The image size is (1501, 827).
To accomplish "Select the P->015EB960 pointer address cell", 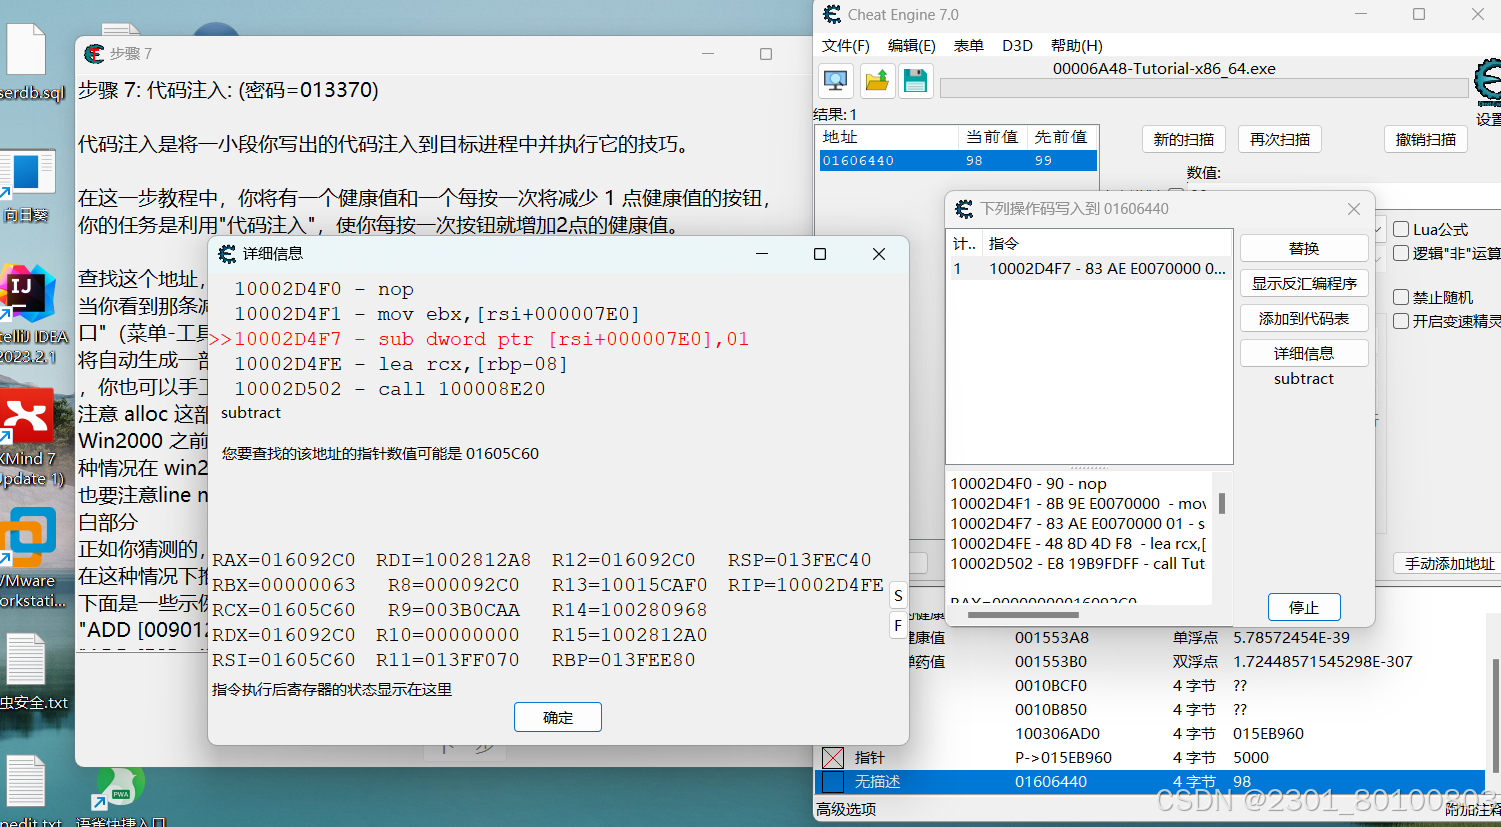I will [1064, 757].
